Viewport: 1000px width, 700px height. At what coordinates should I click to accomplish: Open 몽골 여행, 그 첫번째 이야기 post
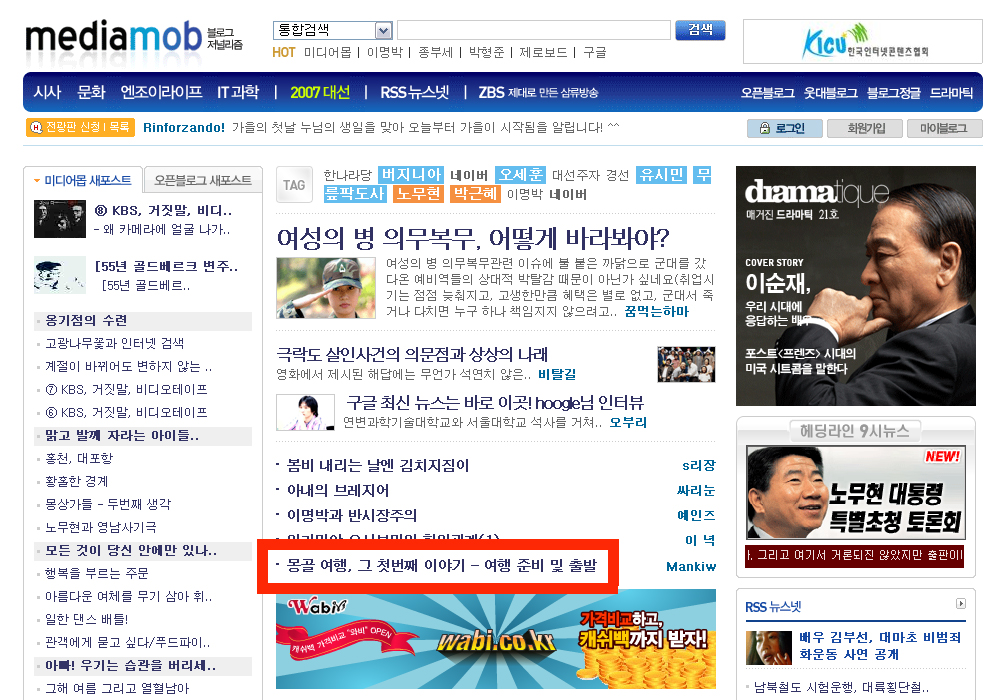(x=441, y=565)
